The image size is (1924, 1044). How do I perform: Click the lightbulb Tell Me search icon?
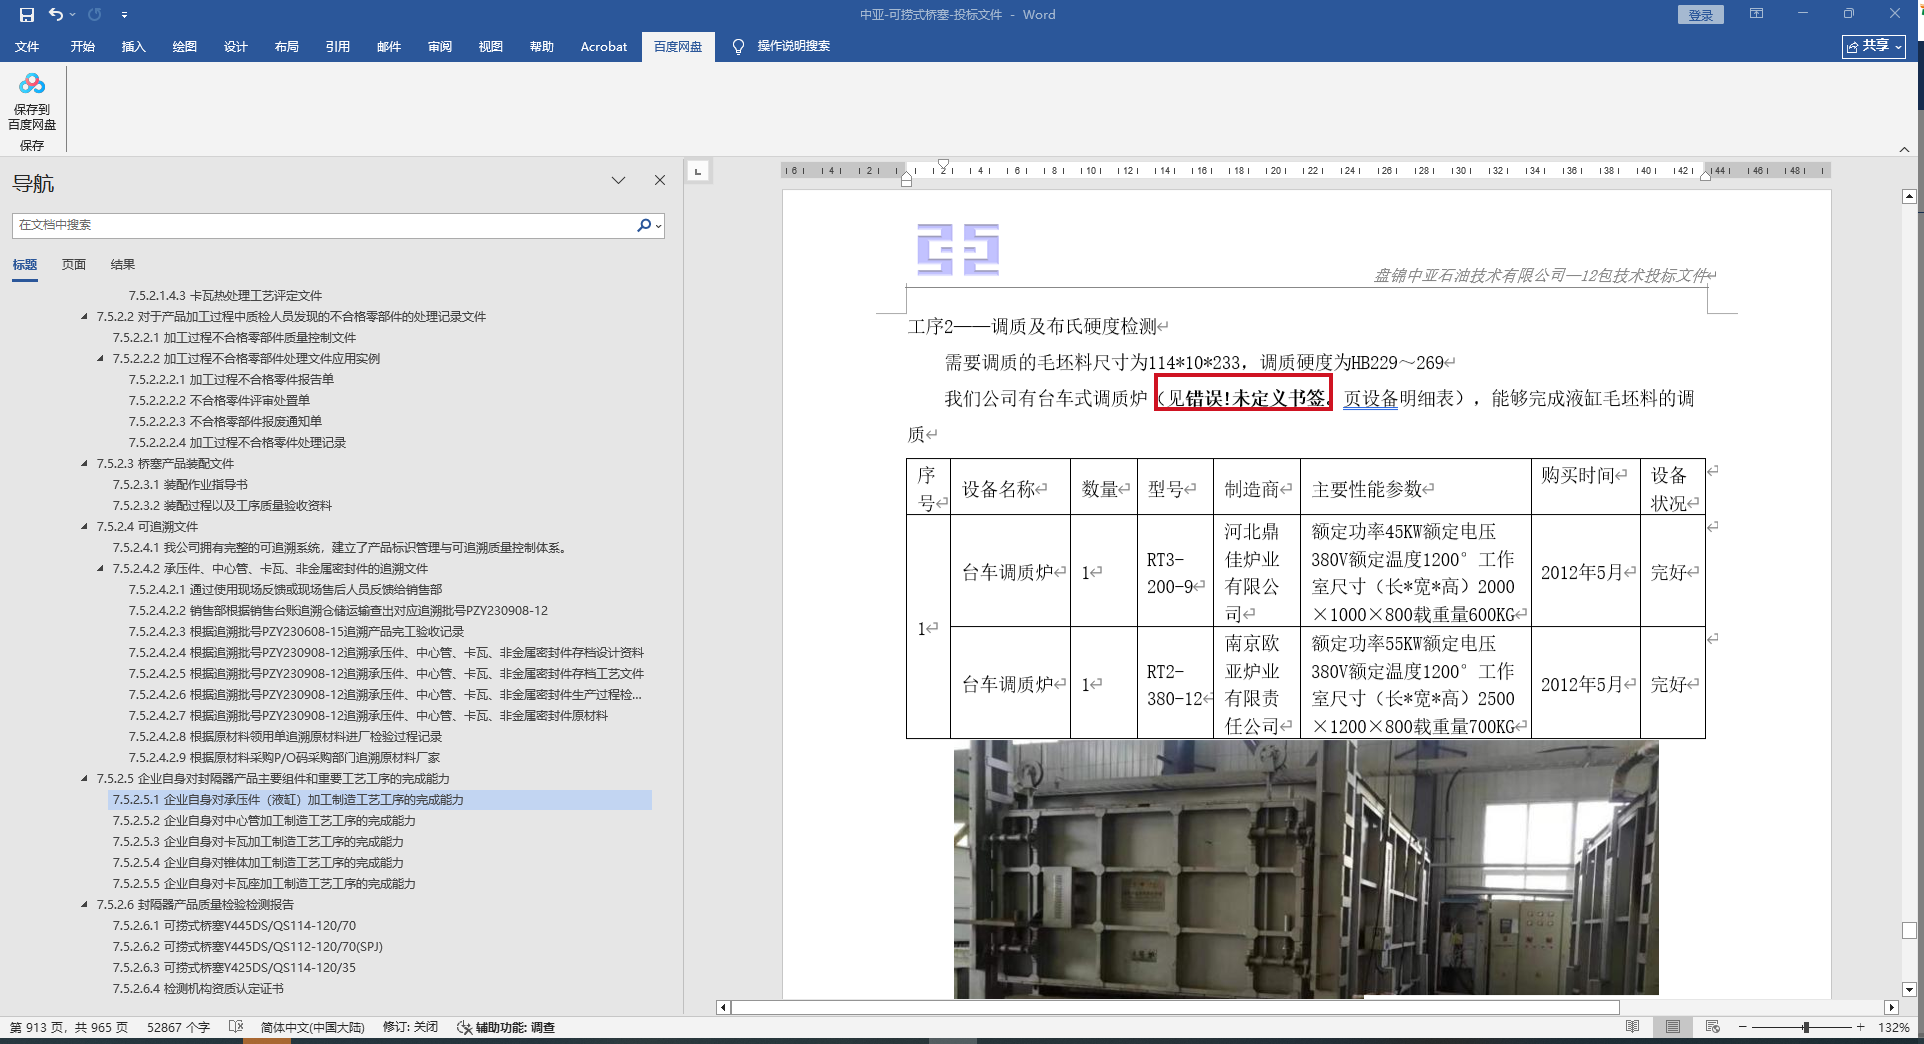pyautogui.click(x=738, y=47)
